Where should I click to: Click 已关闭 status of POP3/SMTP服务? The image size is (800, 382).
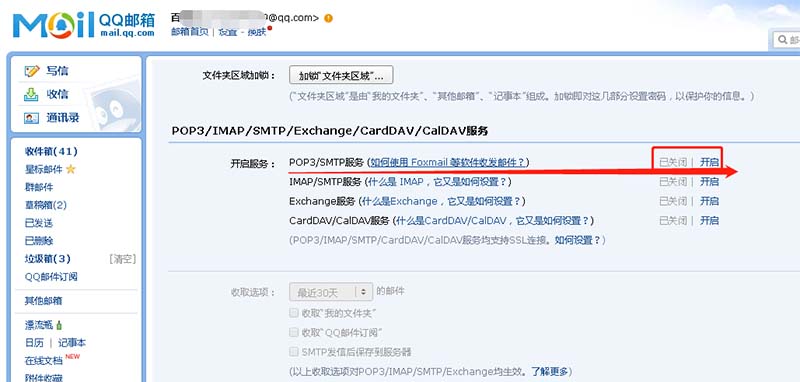click(673, 162)
